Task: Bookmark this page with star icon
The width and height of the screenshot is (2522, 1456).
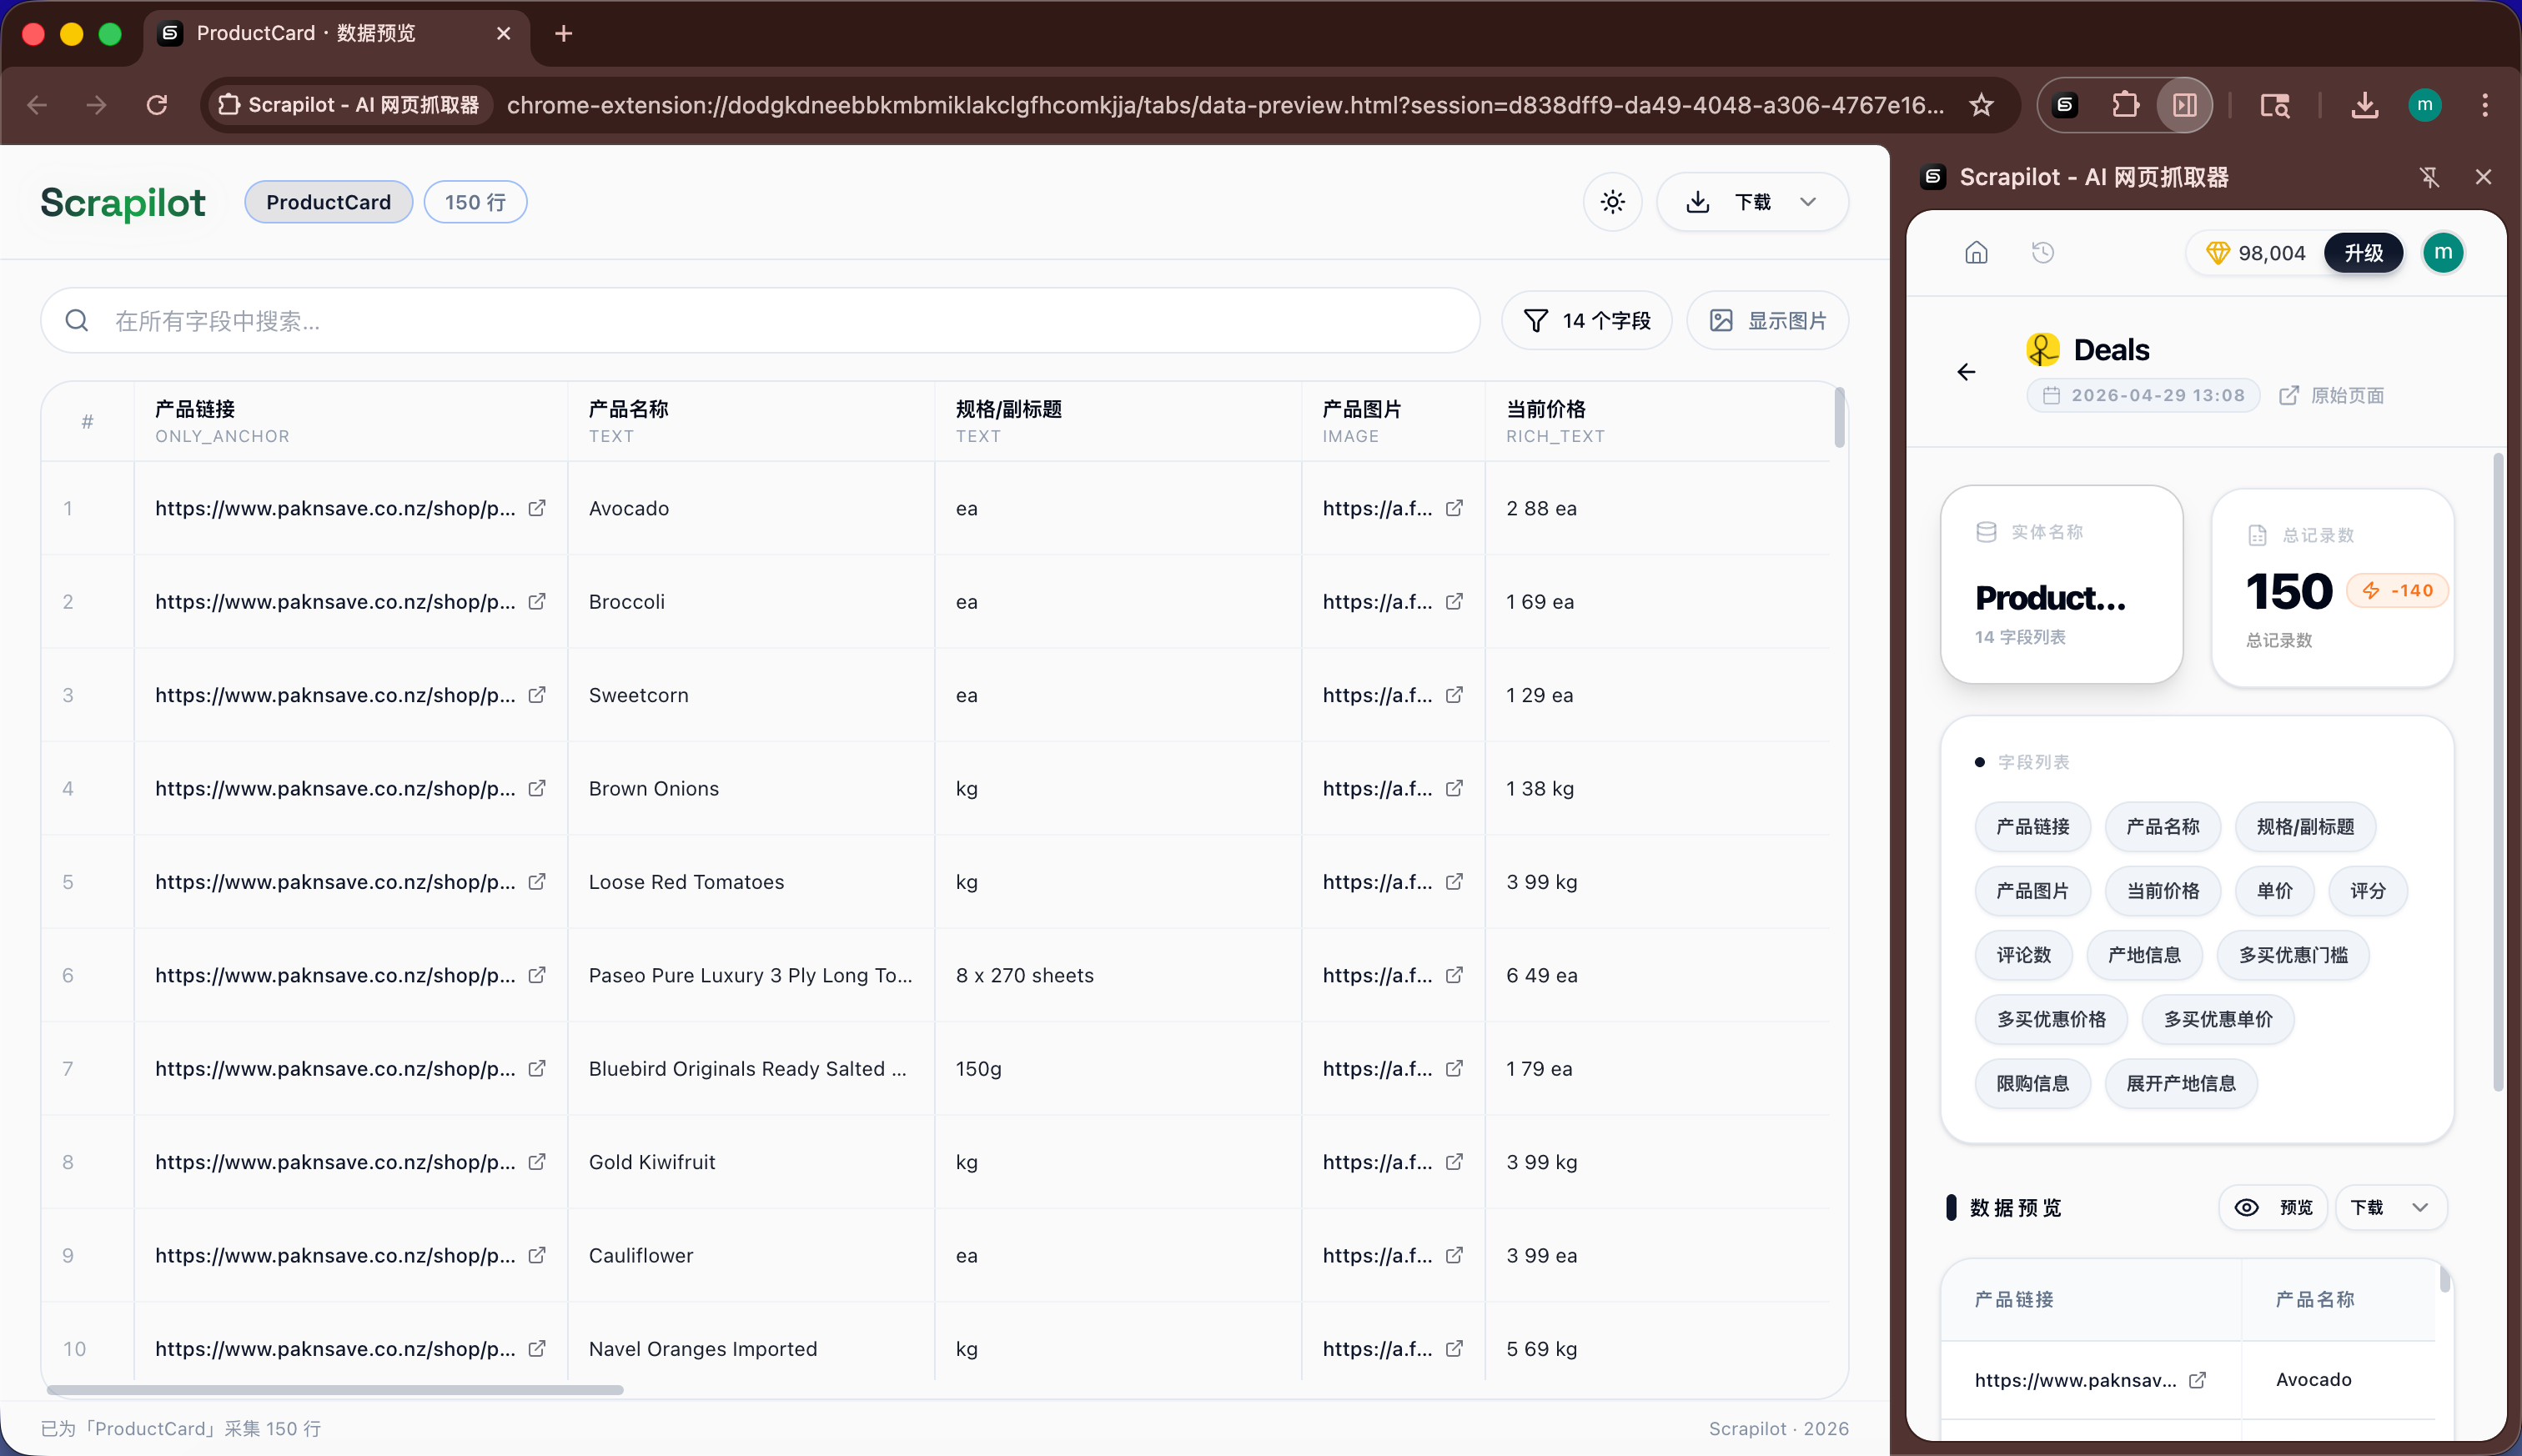Action: (1981, 105)
